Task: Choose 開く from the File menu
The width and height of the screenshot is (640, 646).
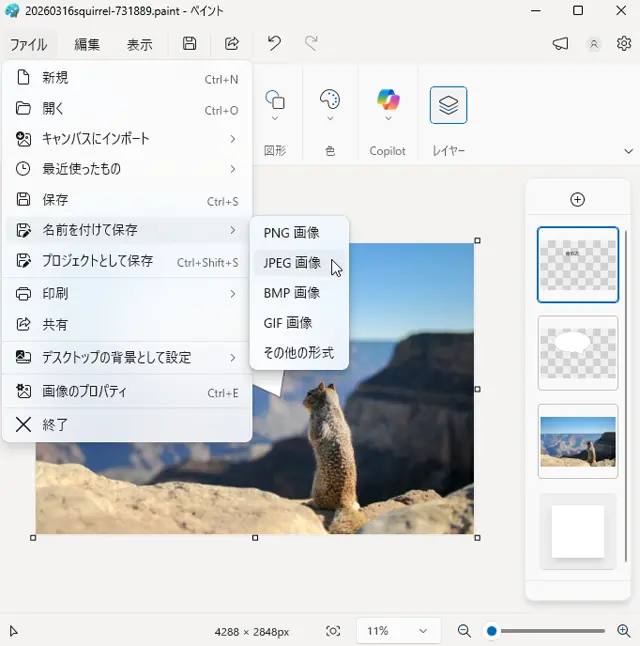Action: pos(127,108)
